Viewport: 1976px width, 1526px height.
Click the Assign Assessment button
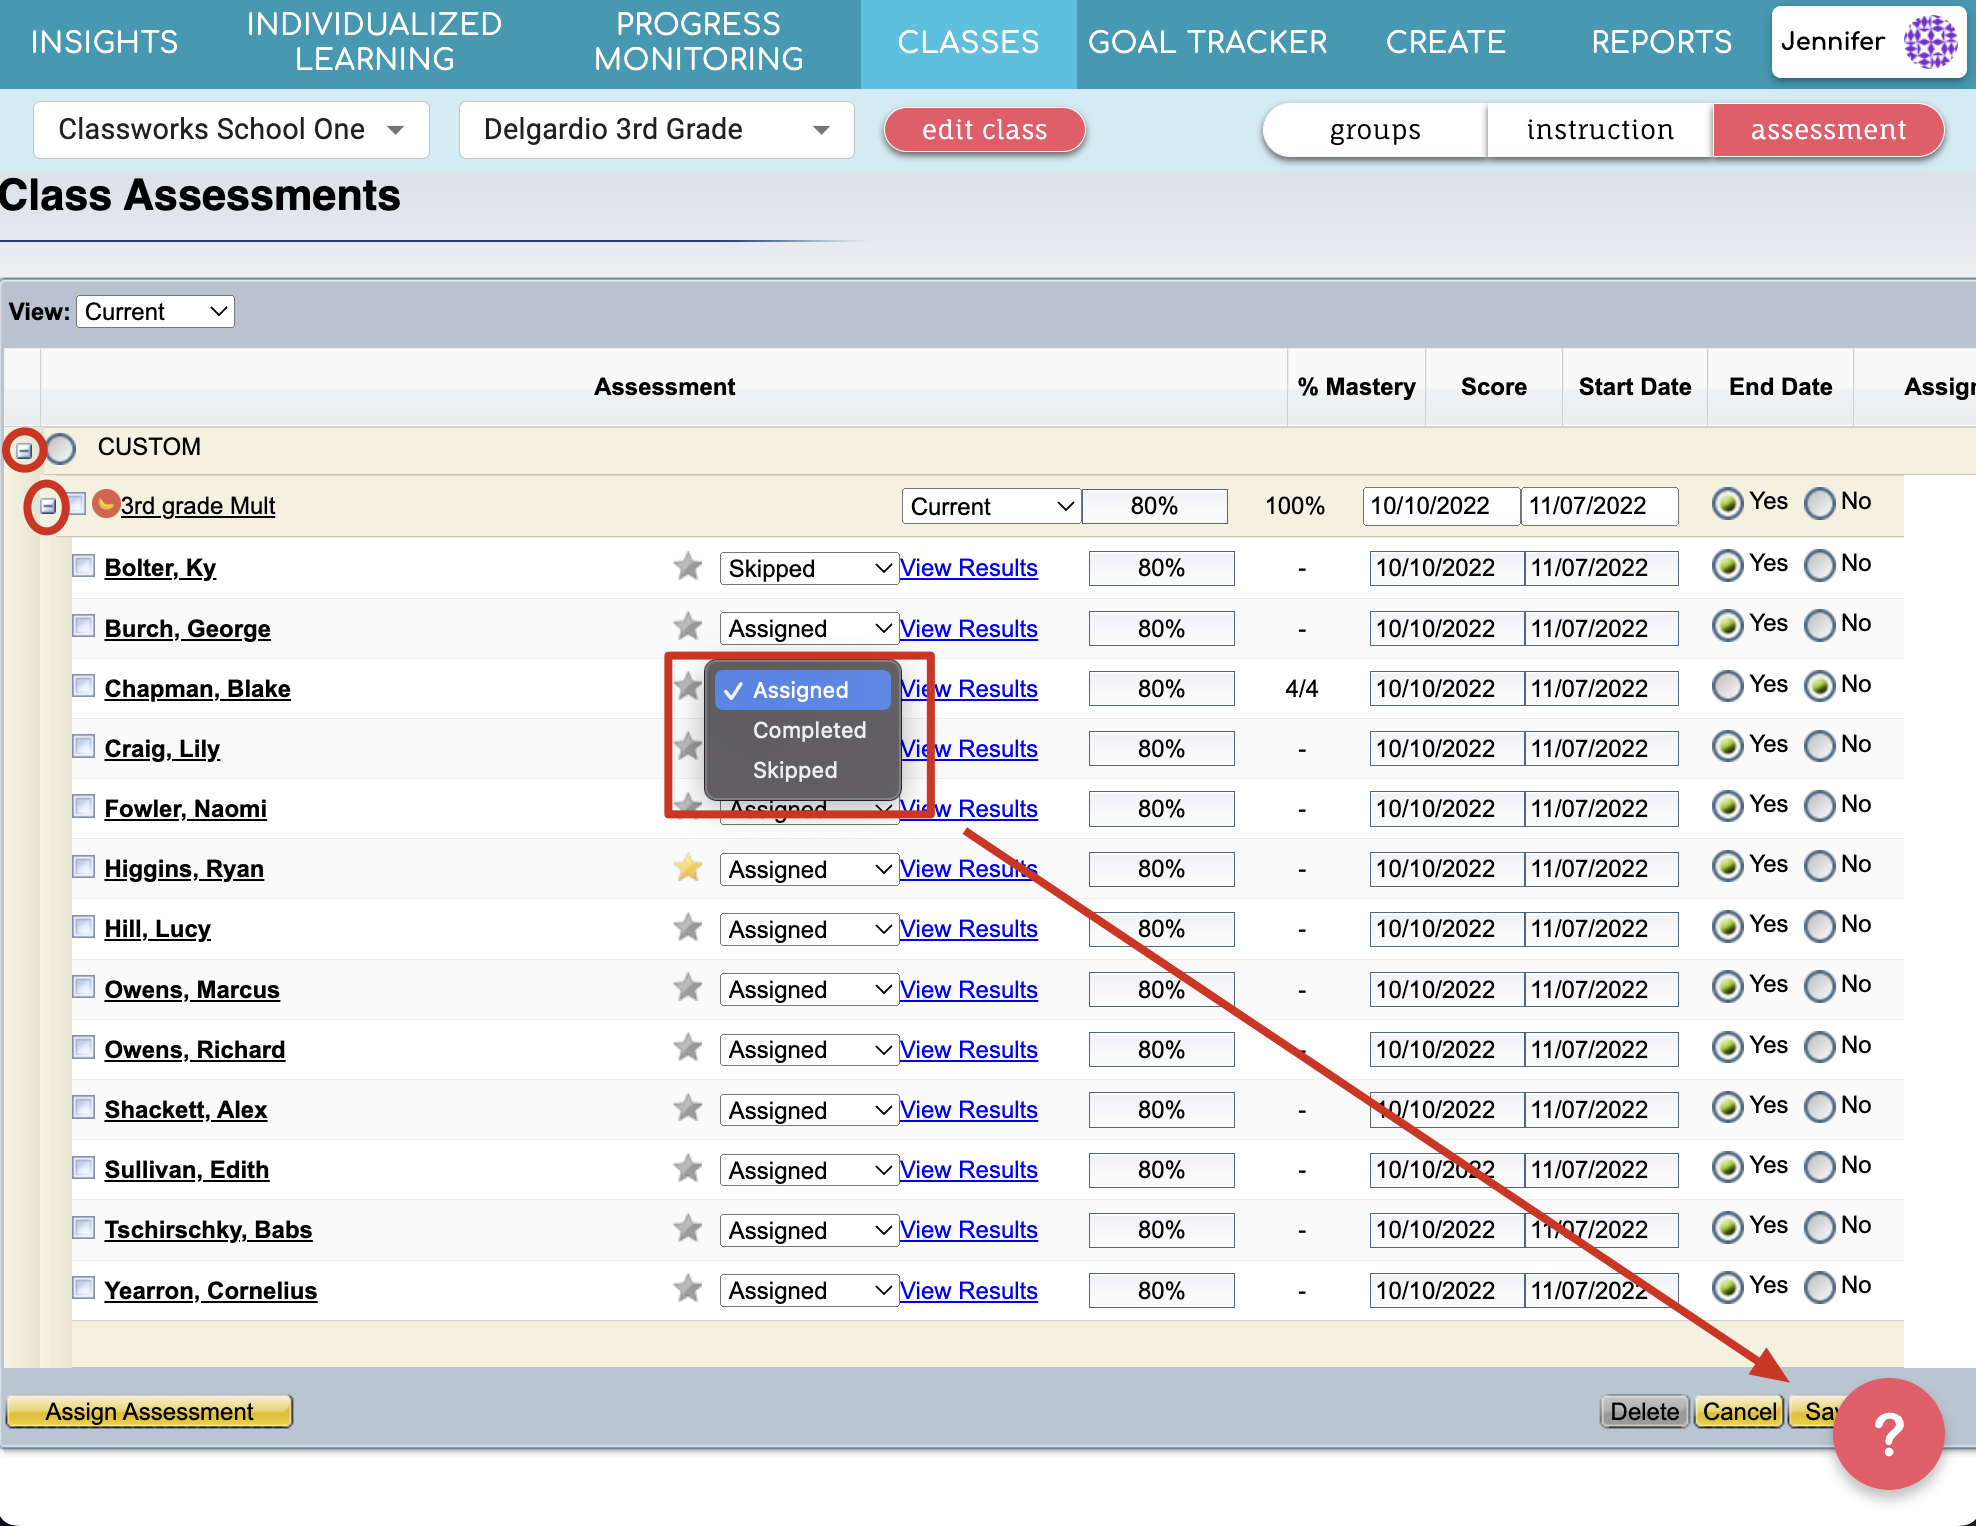[x=148, y=1411]
